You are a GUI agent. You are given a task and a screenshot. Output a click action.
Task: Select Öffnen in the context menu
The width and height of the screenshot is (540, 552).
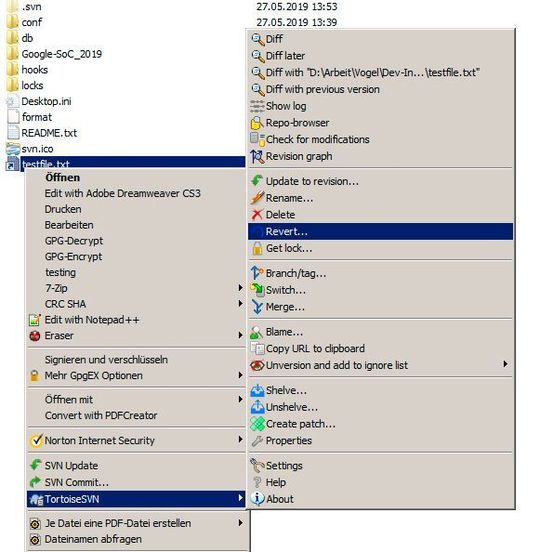click(136, 177)
